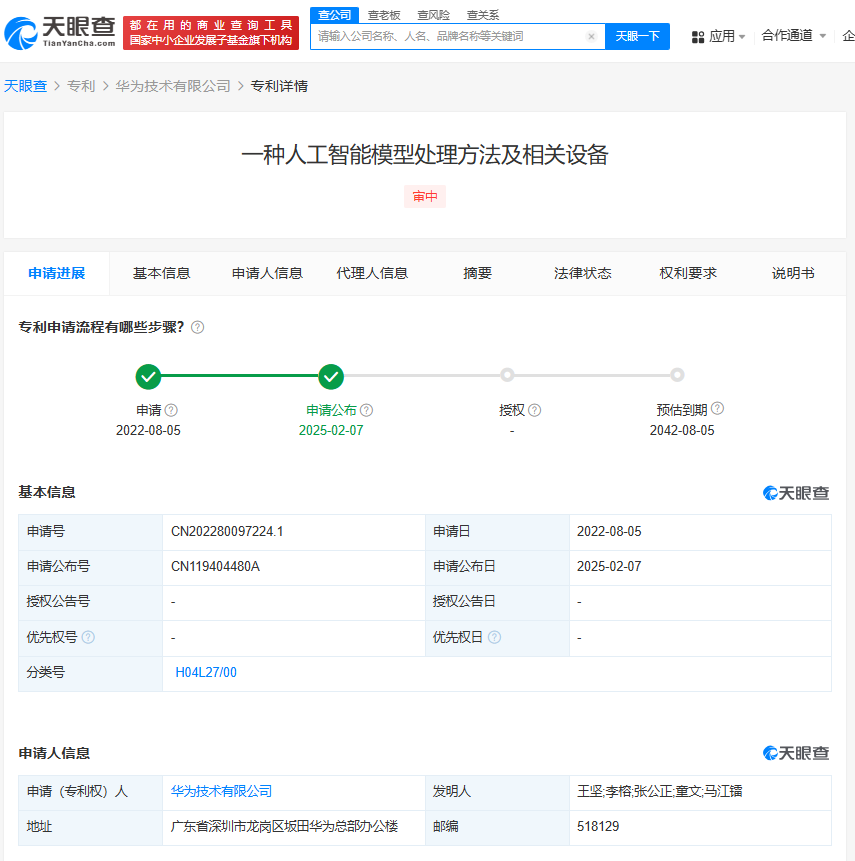855x861 pixels.
Task: Clear the search box with the × icon
Action: (x=590, y=36)
